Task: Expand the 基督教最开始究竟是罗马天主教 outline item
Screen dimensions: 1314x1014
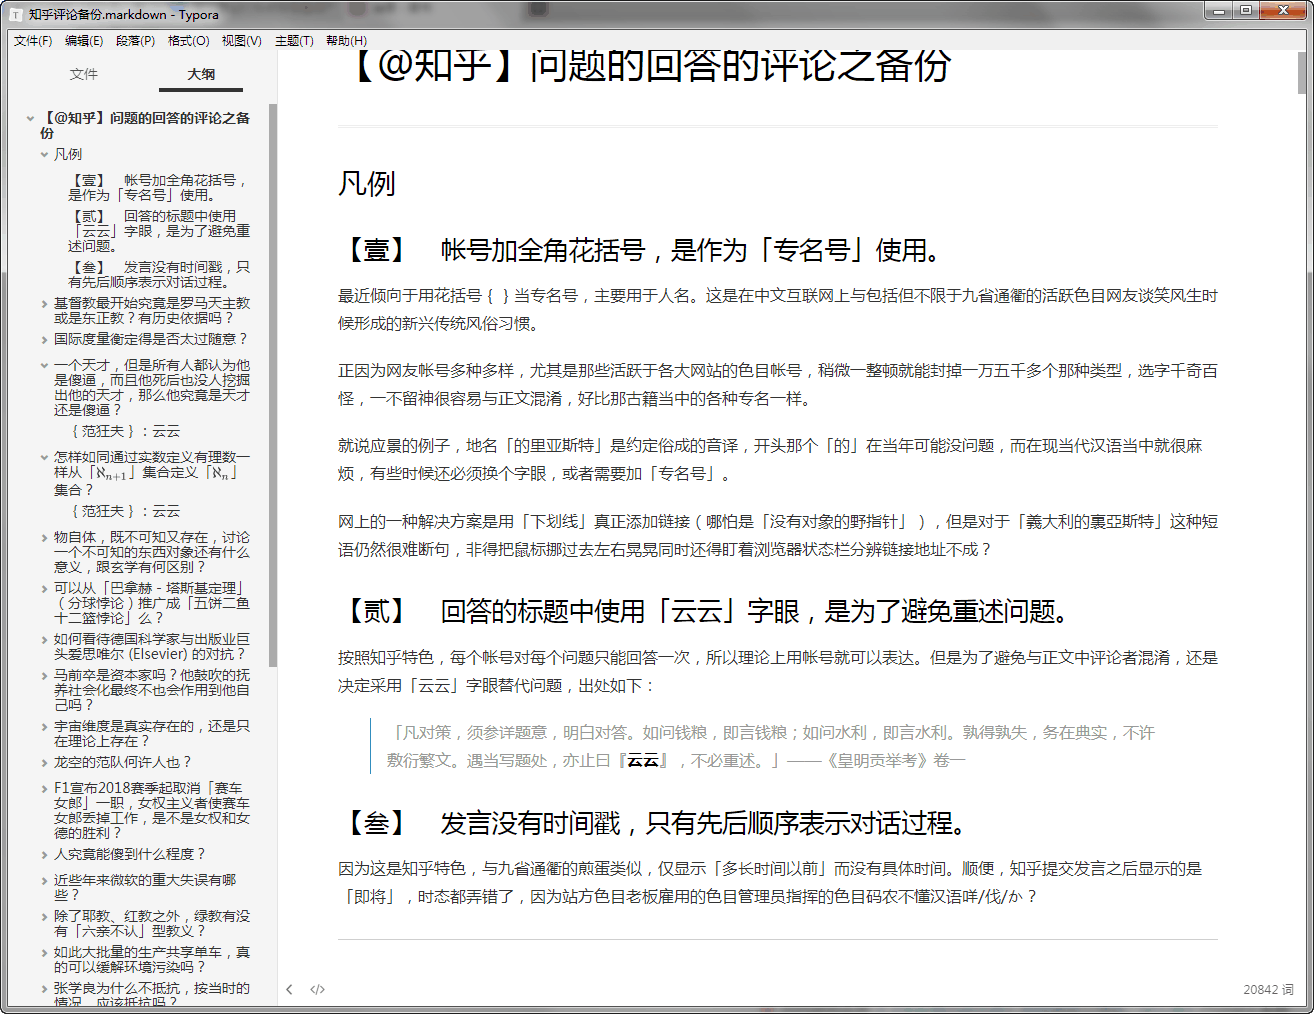Action: tap(44, 304)
